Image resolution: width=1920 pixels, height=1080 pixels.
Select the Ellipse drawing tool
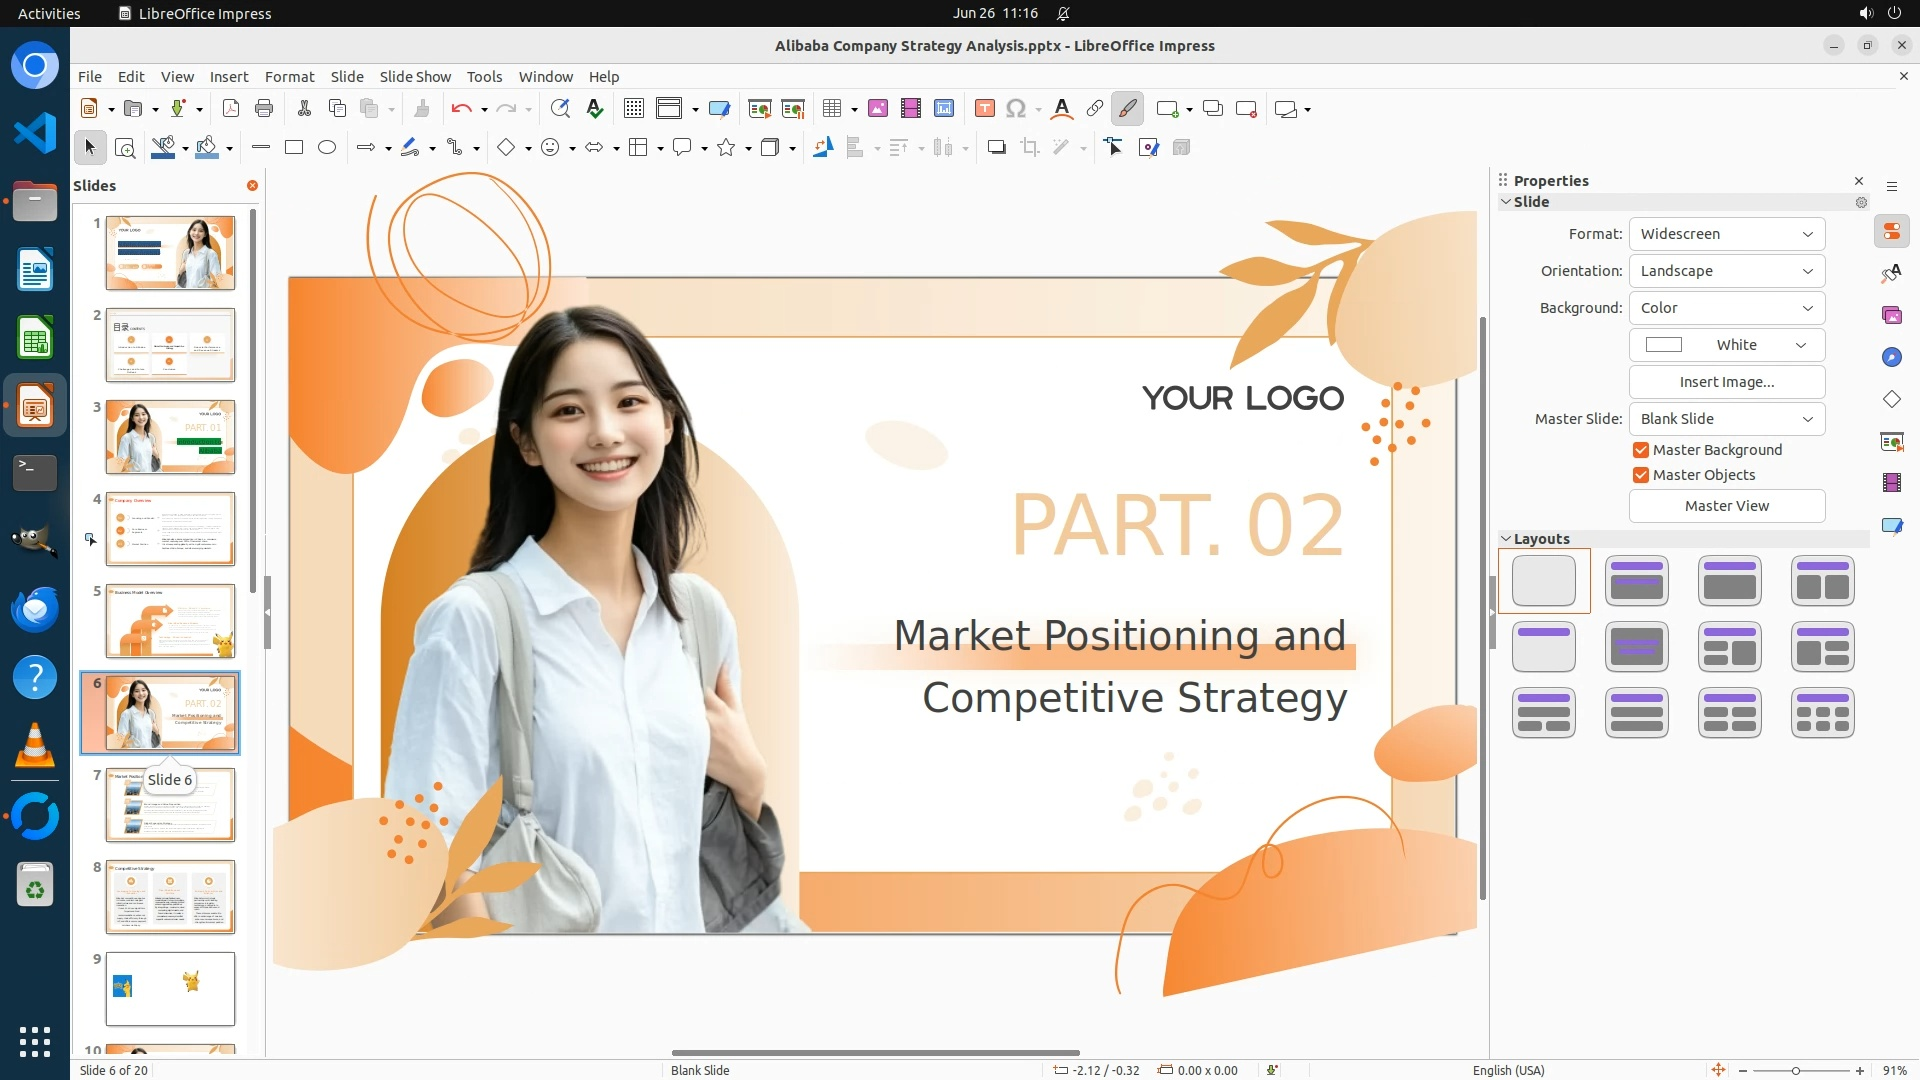click(x=327, y=148)
